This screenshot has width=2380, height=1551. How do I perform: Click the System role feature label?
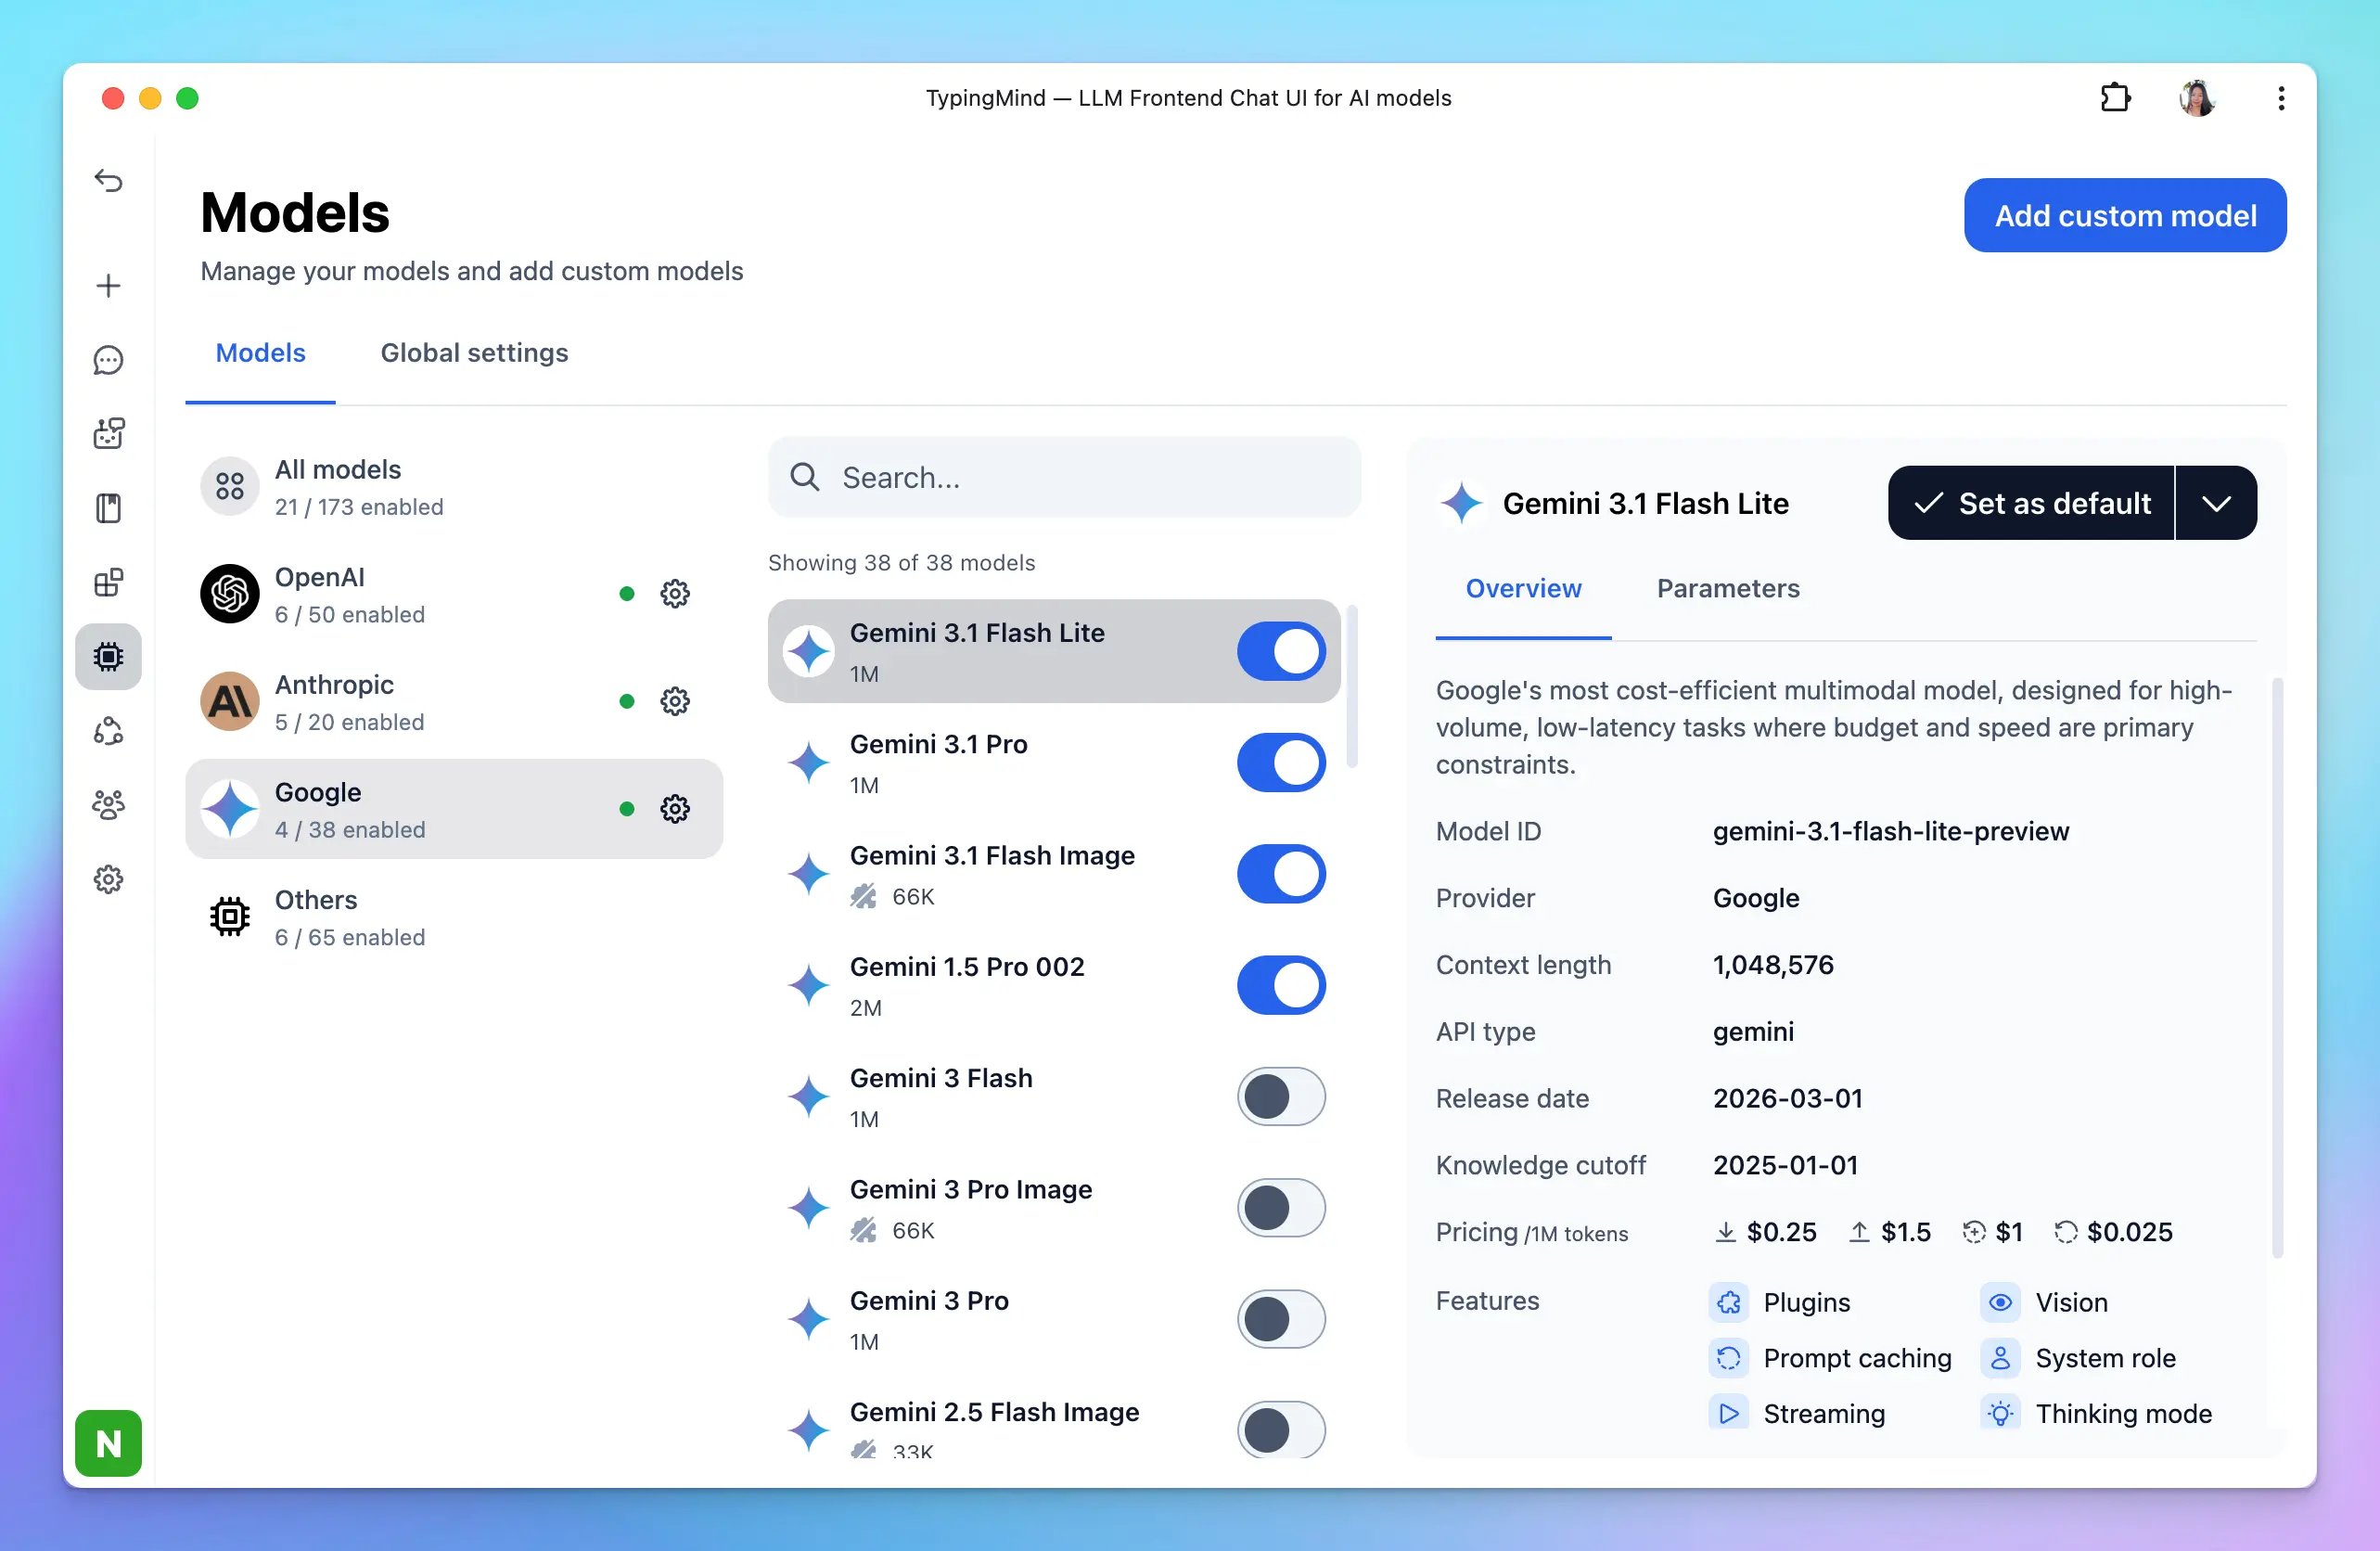(2105, 1358)
